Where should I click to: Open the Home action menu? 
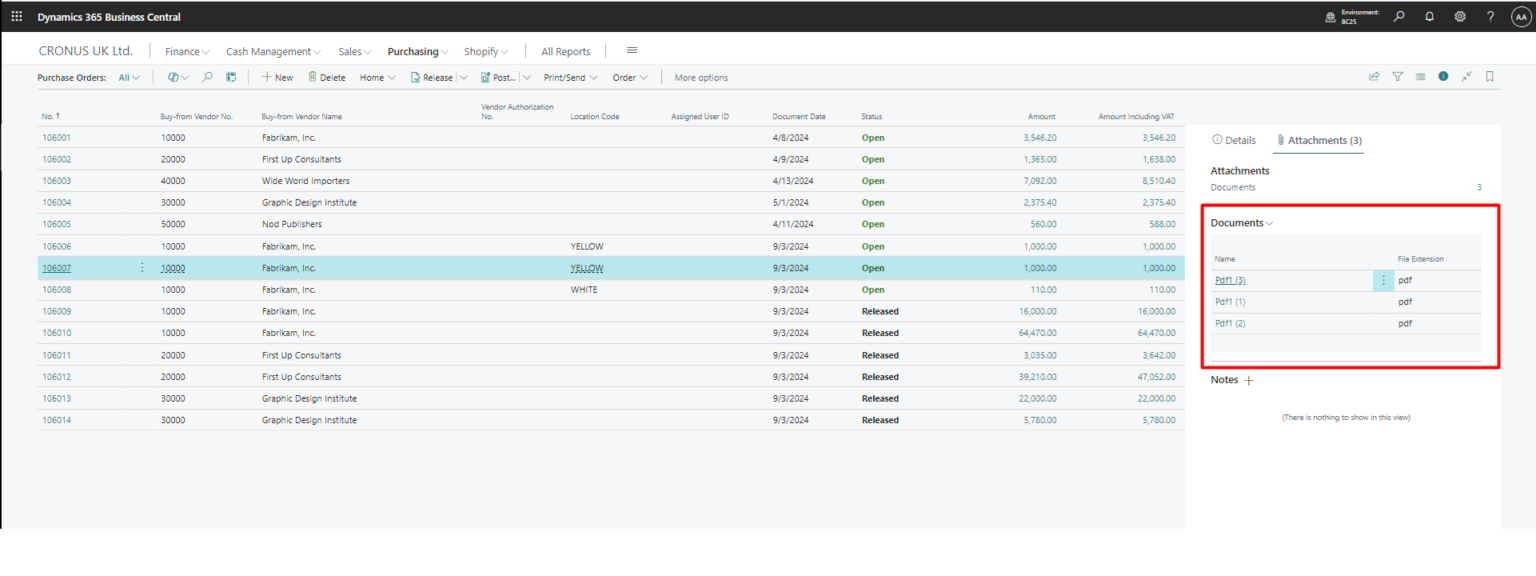378,77
